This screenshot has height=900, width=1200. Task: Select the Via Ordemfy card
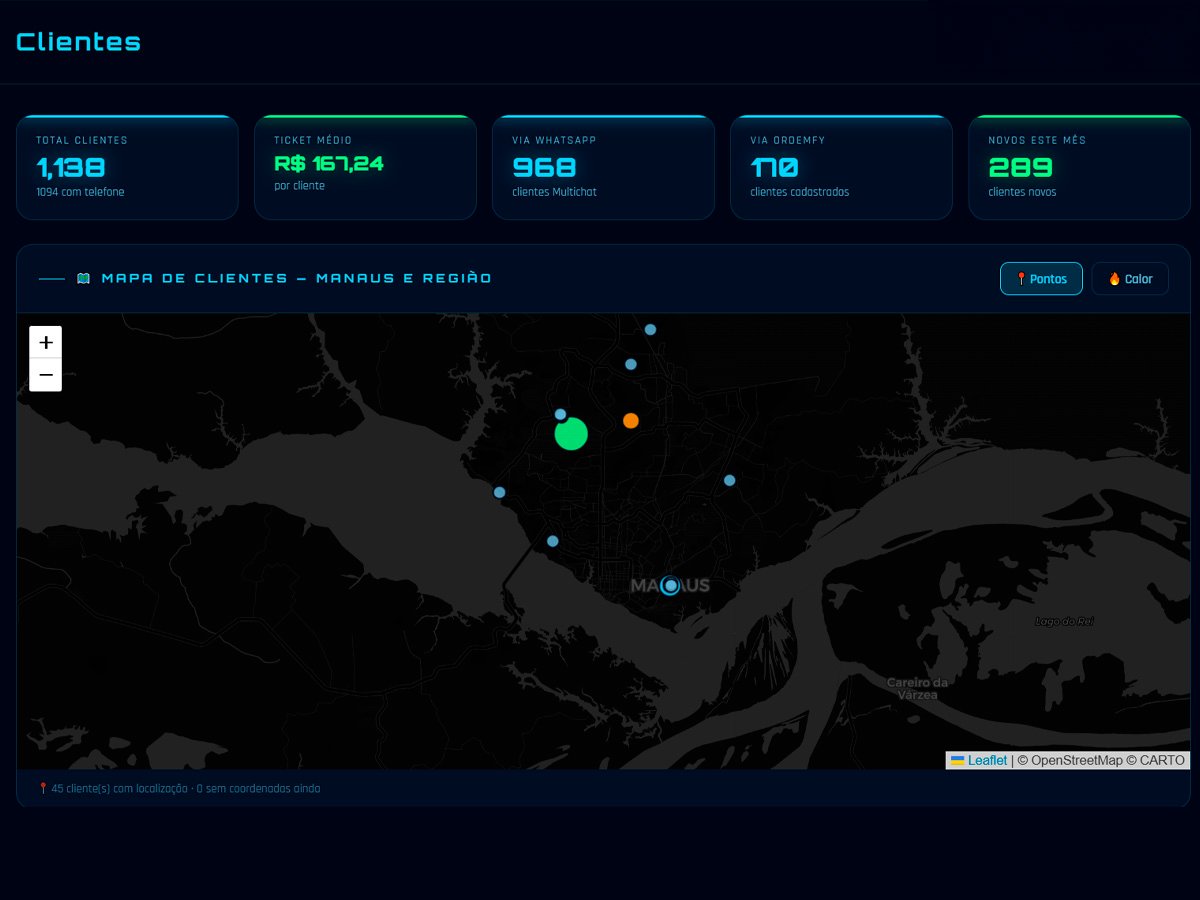click(x=841, y=167)
